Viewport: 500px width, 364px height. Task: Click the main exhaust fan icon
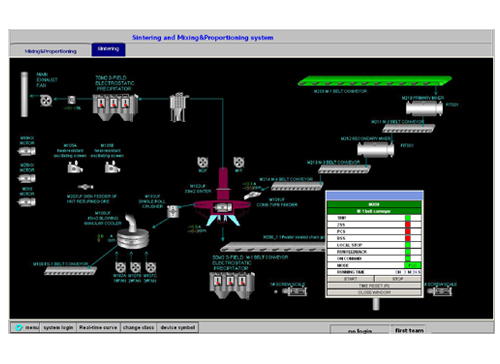pyautogui.click(x=46, y=100)
